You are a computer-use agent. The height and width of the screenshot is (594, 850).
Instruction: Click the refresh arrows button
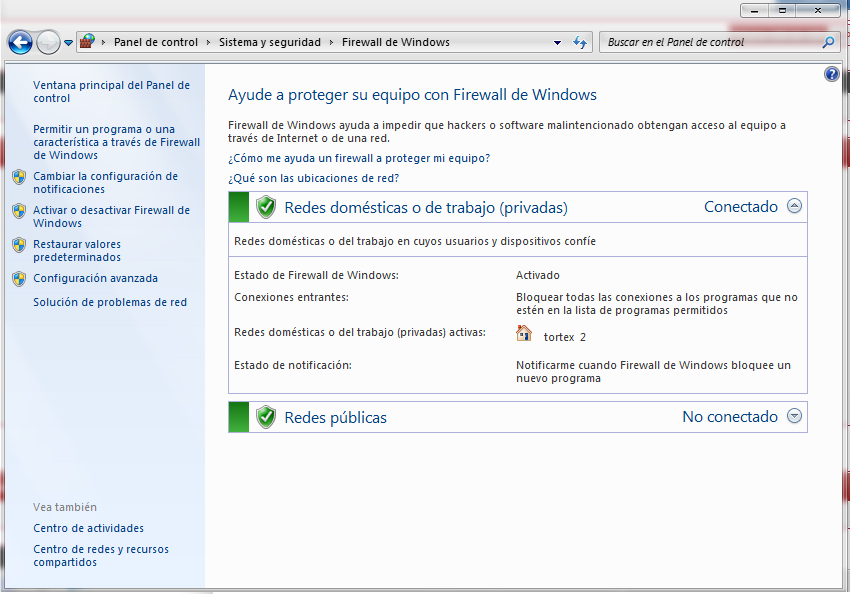point(579,42)
